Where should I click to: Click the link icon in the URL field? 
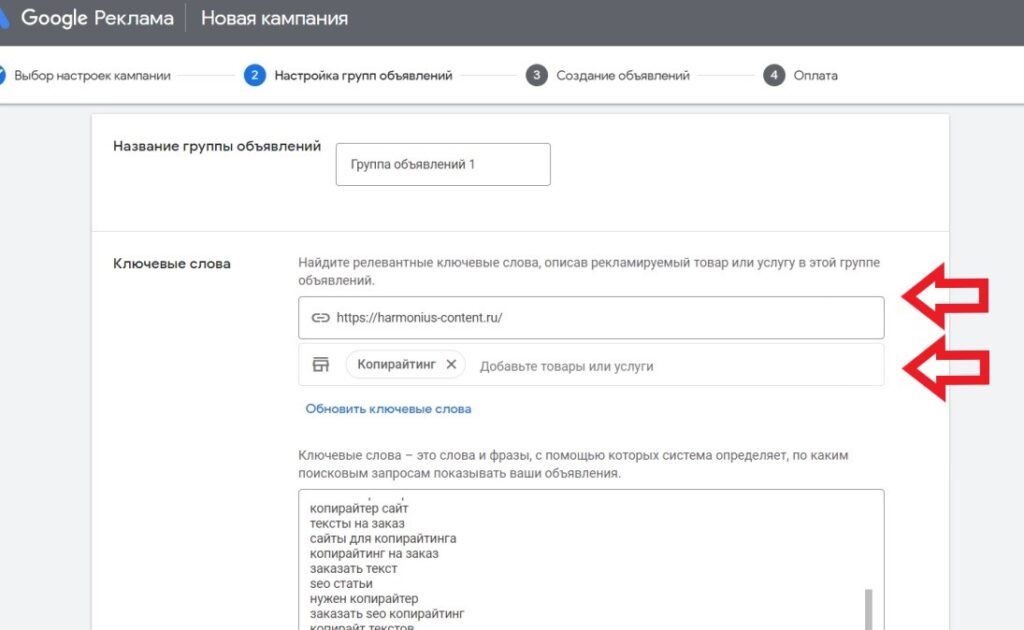pos(320,318)
